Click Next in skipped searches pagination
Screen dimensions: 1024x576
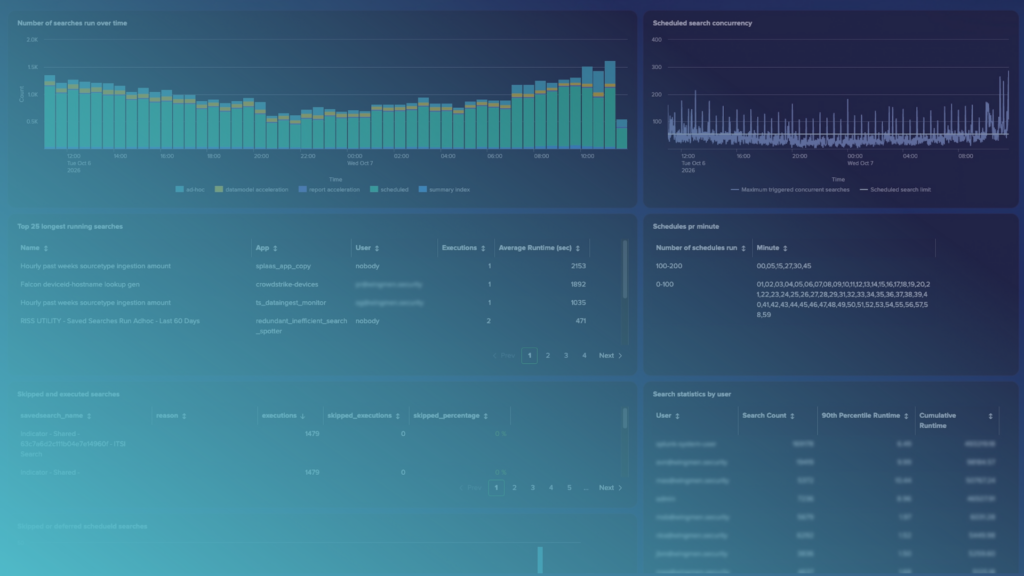pos(611,488)
